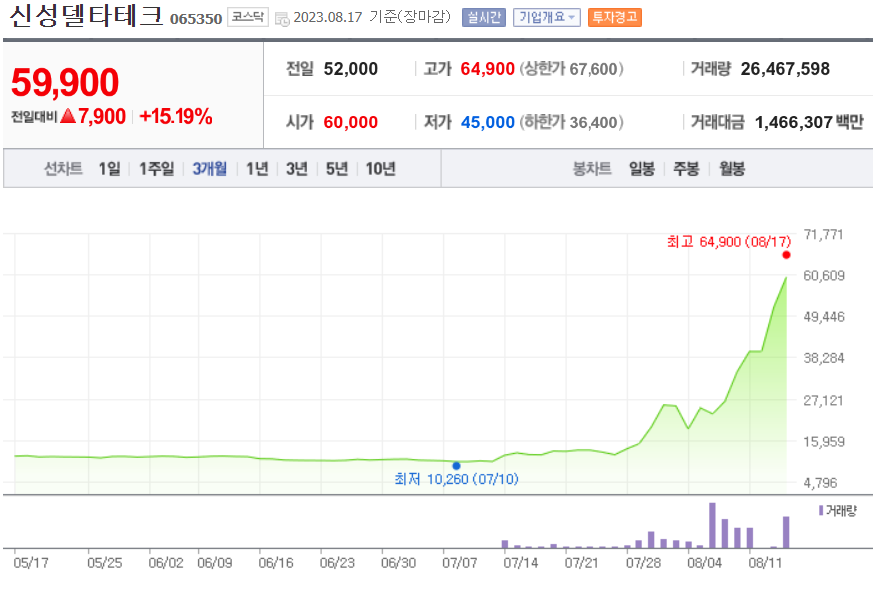Image resolution: width=873 pixels, height=592 pixels.
Task: Click the red high-point marker for 08/17
Action: pyautogui.click(x=786, y=255)
